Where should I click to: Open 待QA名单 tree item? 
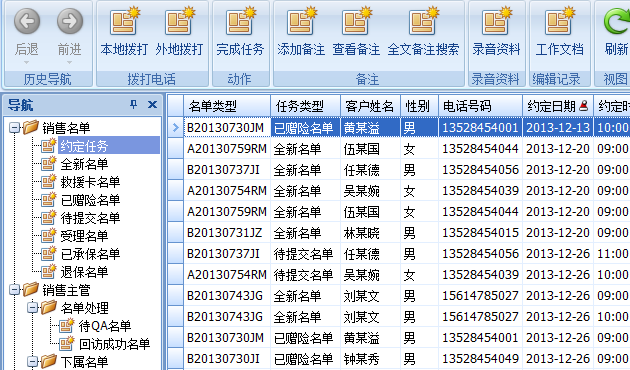[x=104, y=326]
